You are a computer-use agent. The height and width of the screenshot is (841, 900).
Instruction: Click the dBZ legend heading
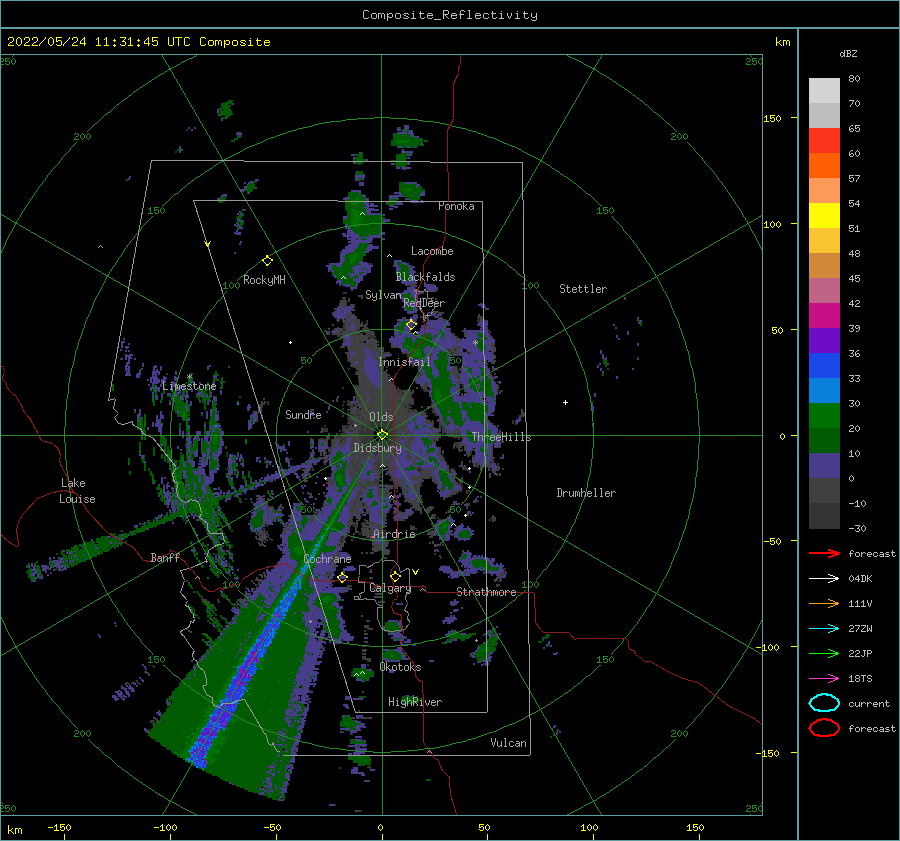pyautogui.click(x=848, y=53)
